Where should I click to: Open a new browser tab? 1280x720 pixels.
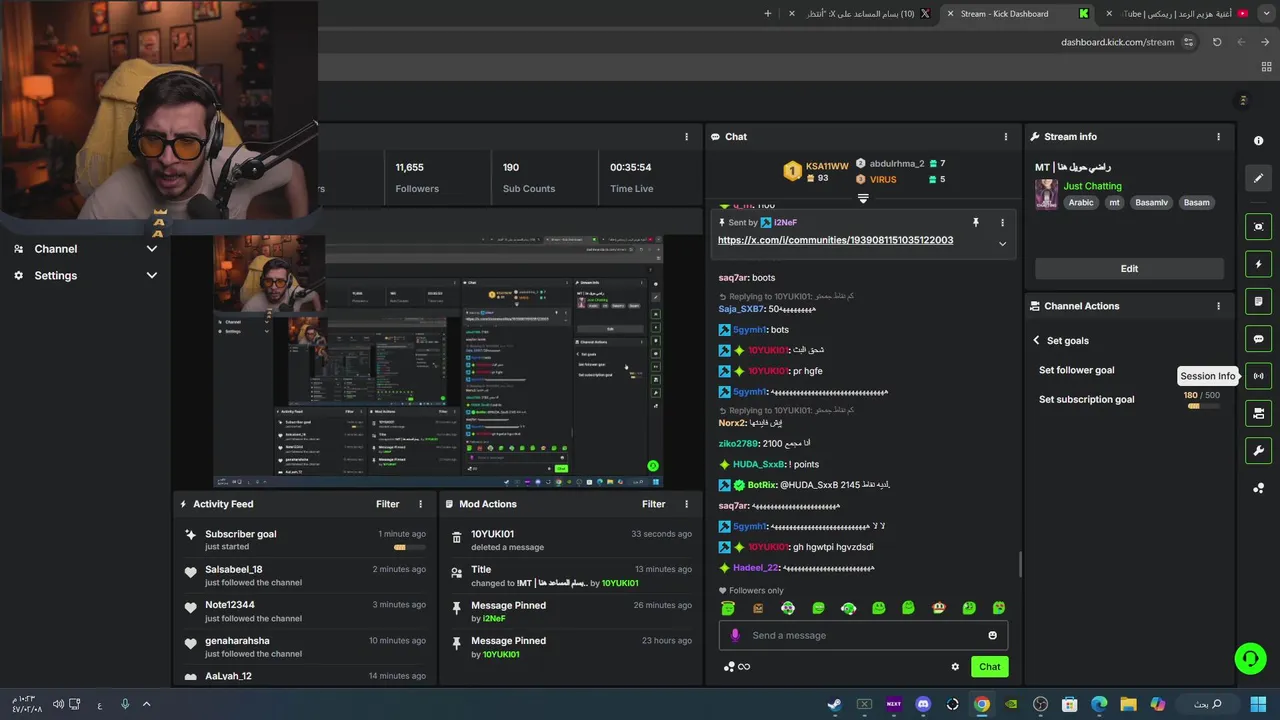point(768,14)
